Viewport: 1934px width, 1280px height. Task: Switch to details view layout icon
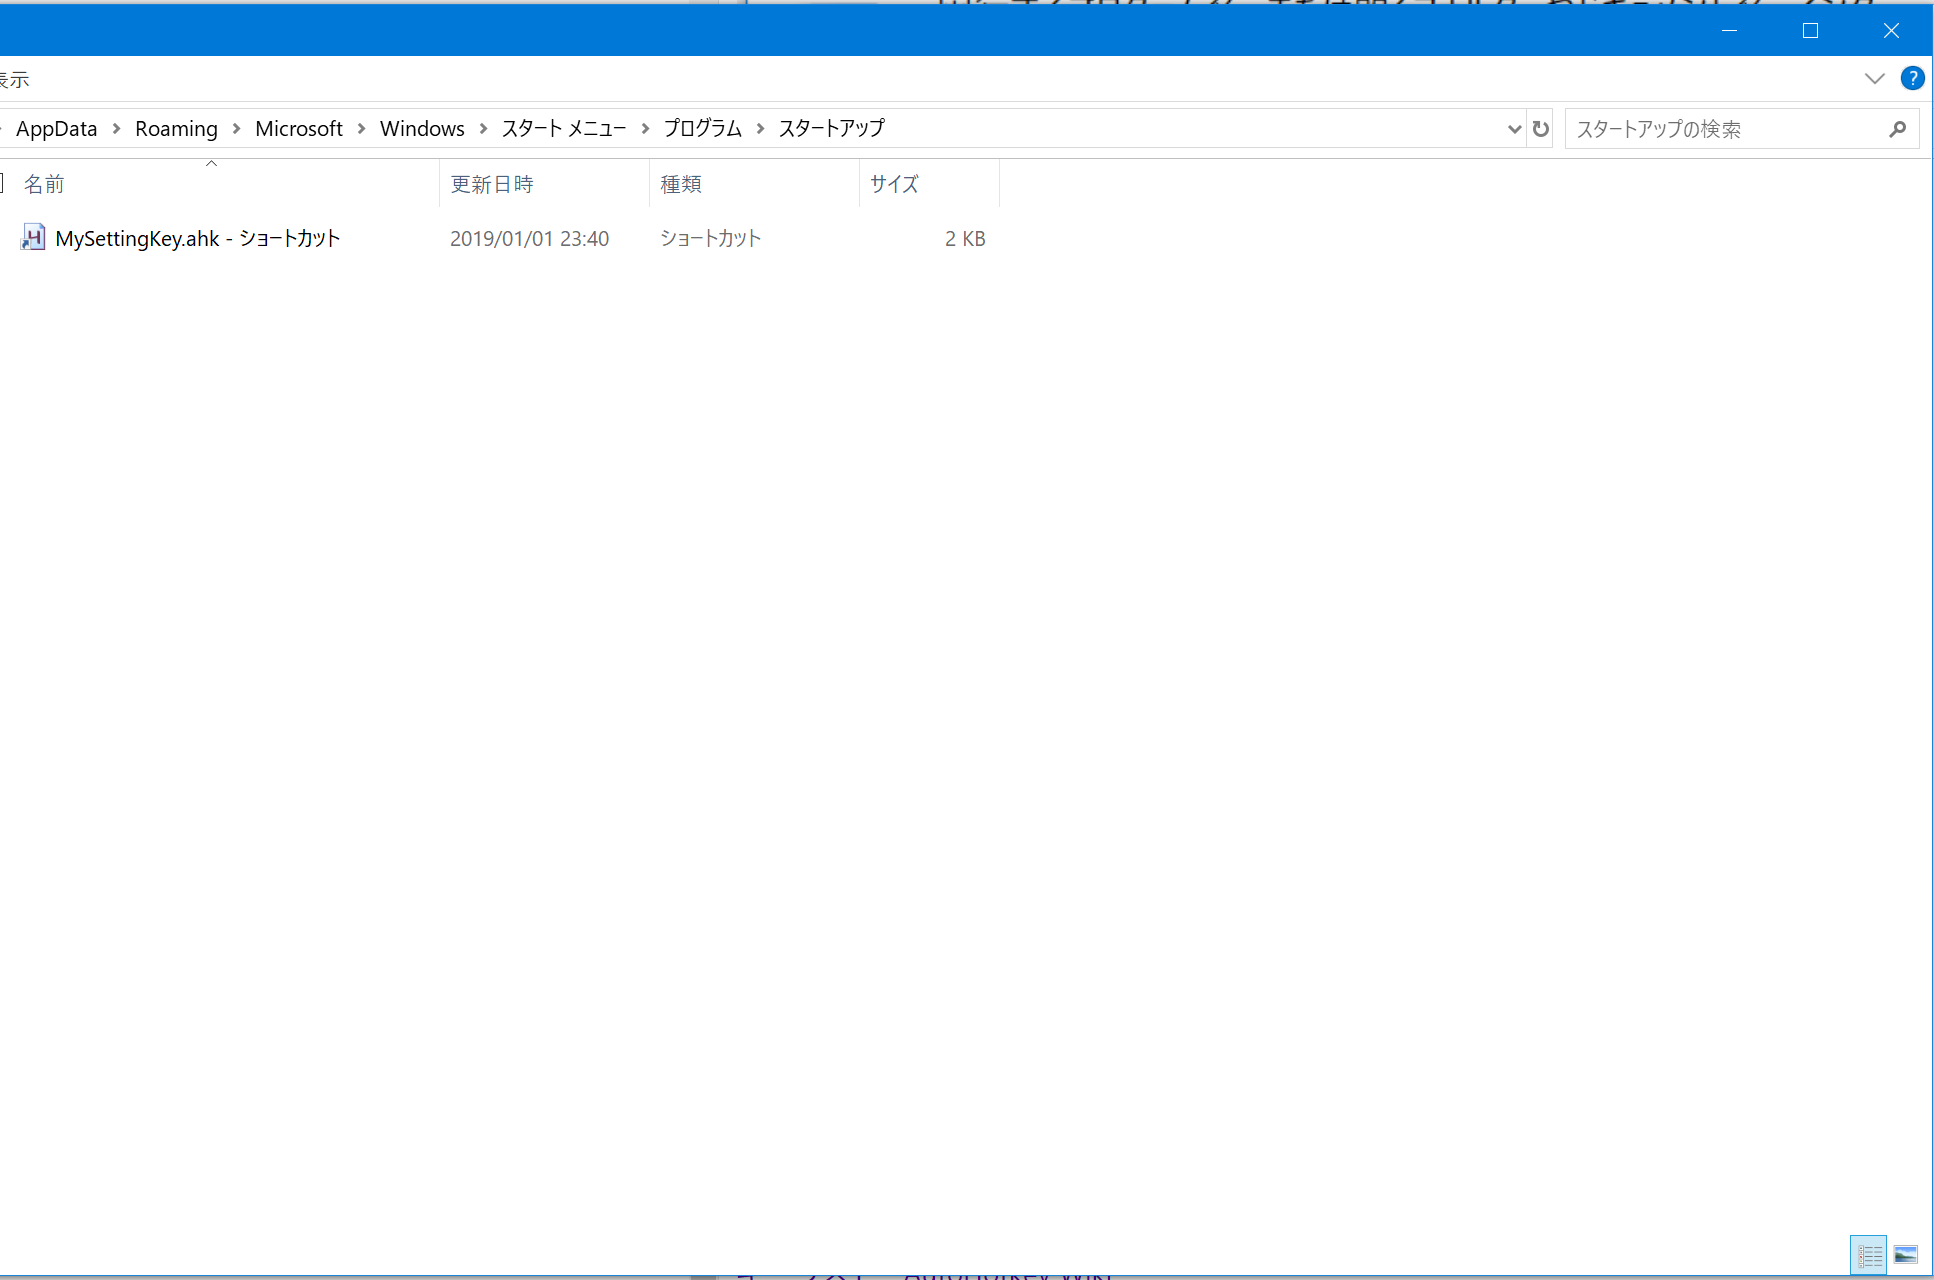1868,1255
